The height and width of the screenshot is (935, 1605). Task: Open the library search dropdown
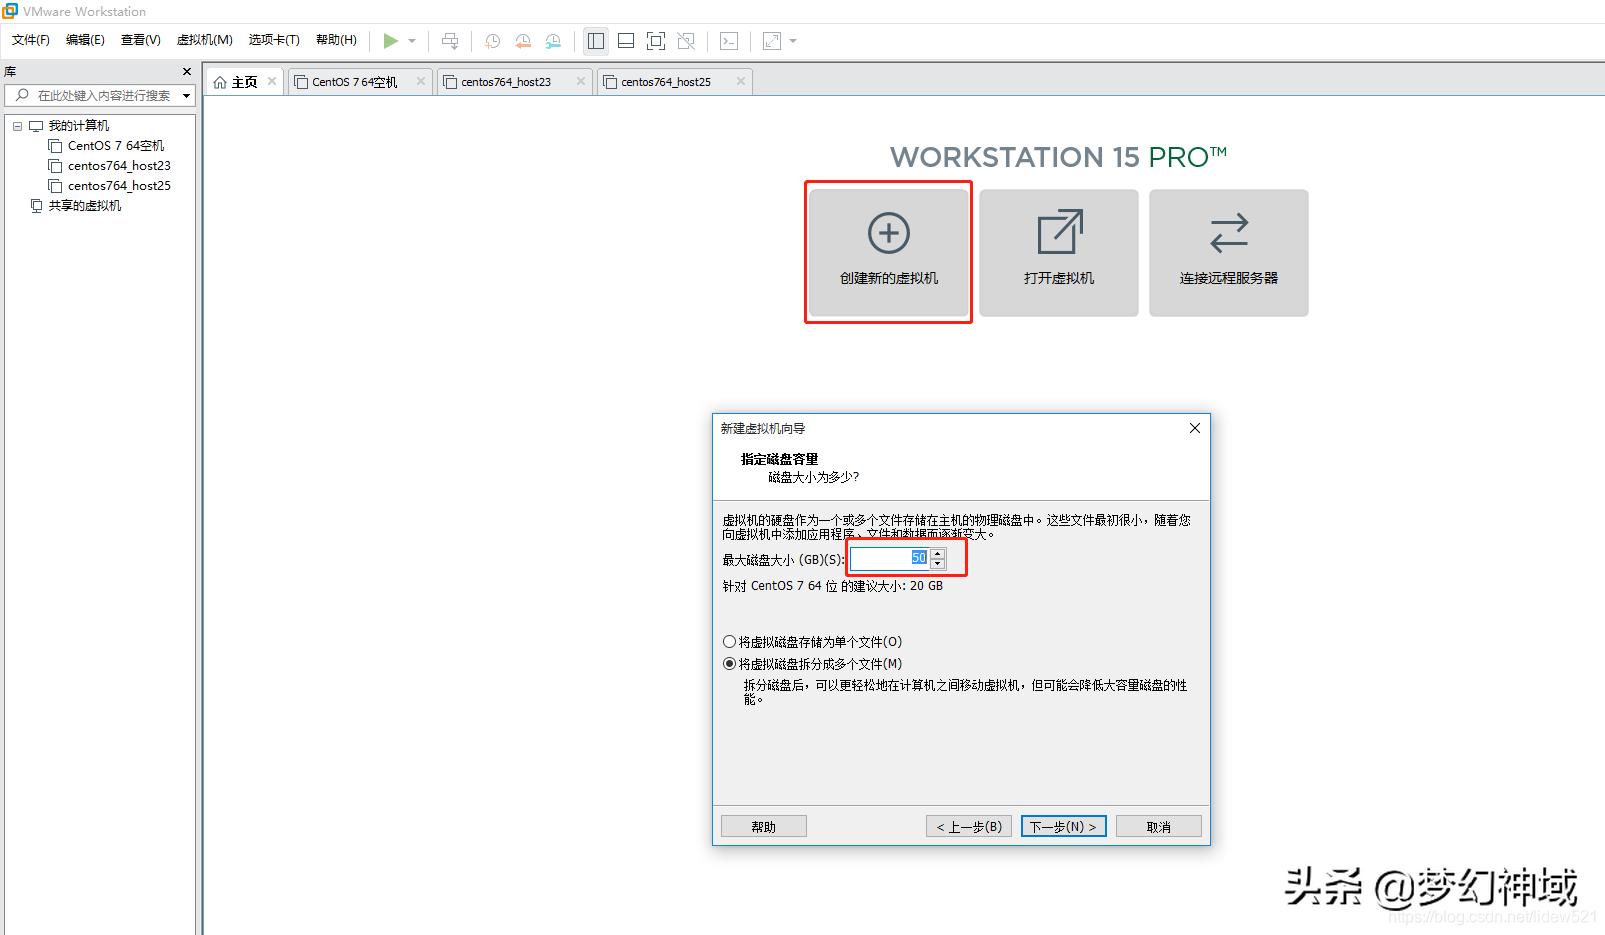coord(186,95)
